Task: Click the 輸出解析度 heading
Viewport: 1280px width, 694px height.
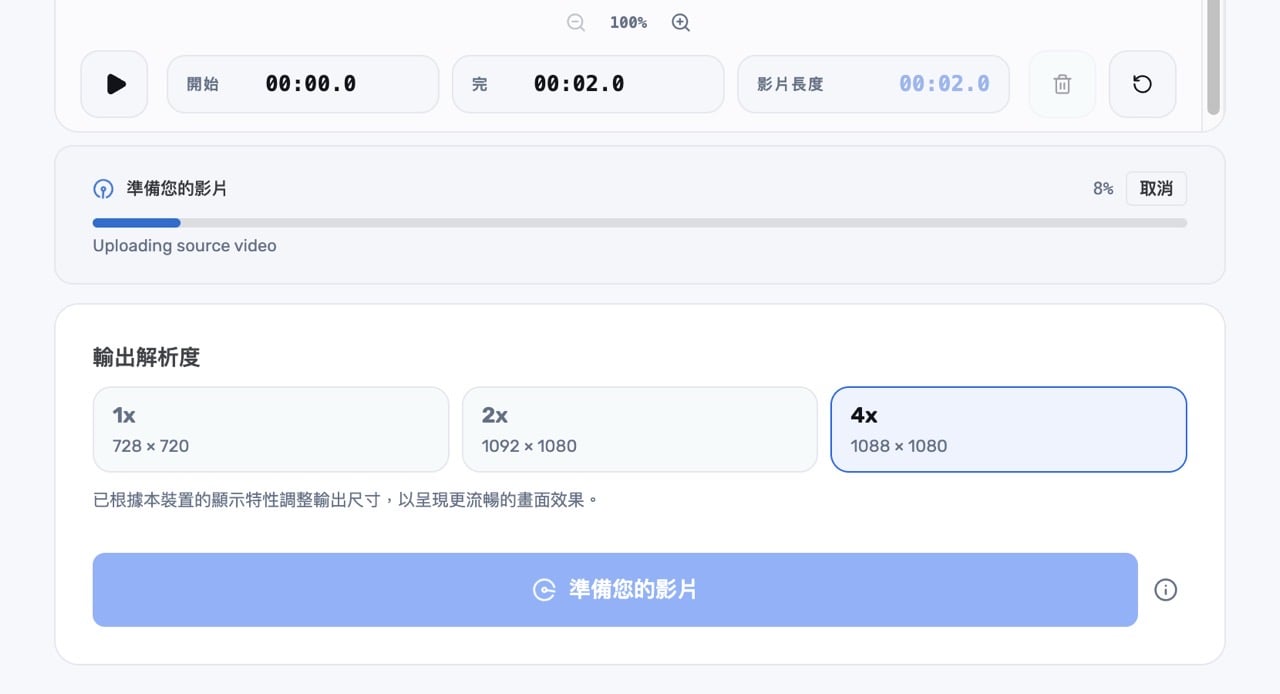Action: click(147, 357)
